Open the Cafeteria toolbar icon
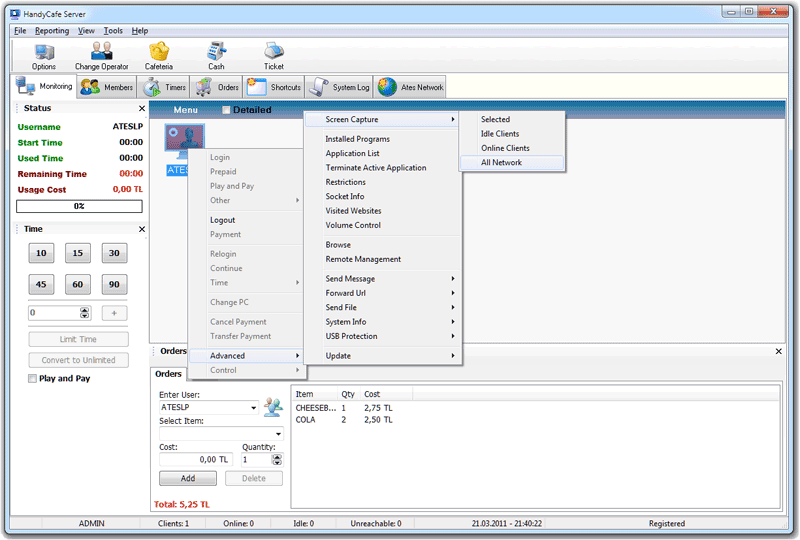The height and width of the screenshot is (540, 800). pyautogui.click(x=158, y=52)
